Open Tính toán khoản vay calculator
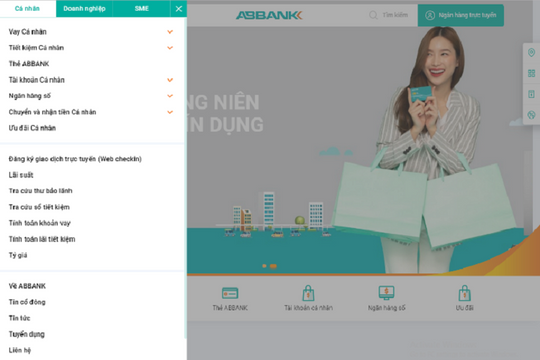Image resolution: width=540 pixels, height=360 pixels. coord(40,223)
